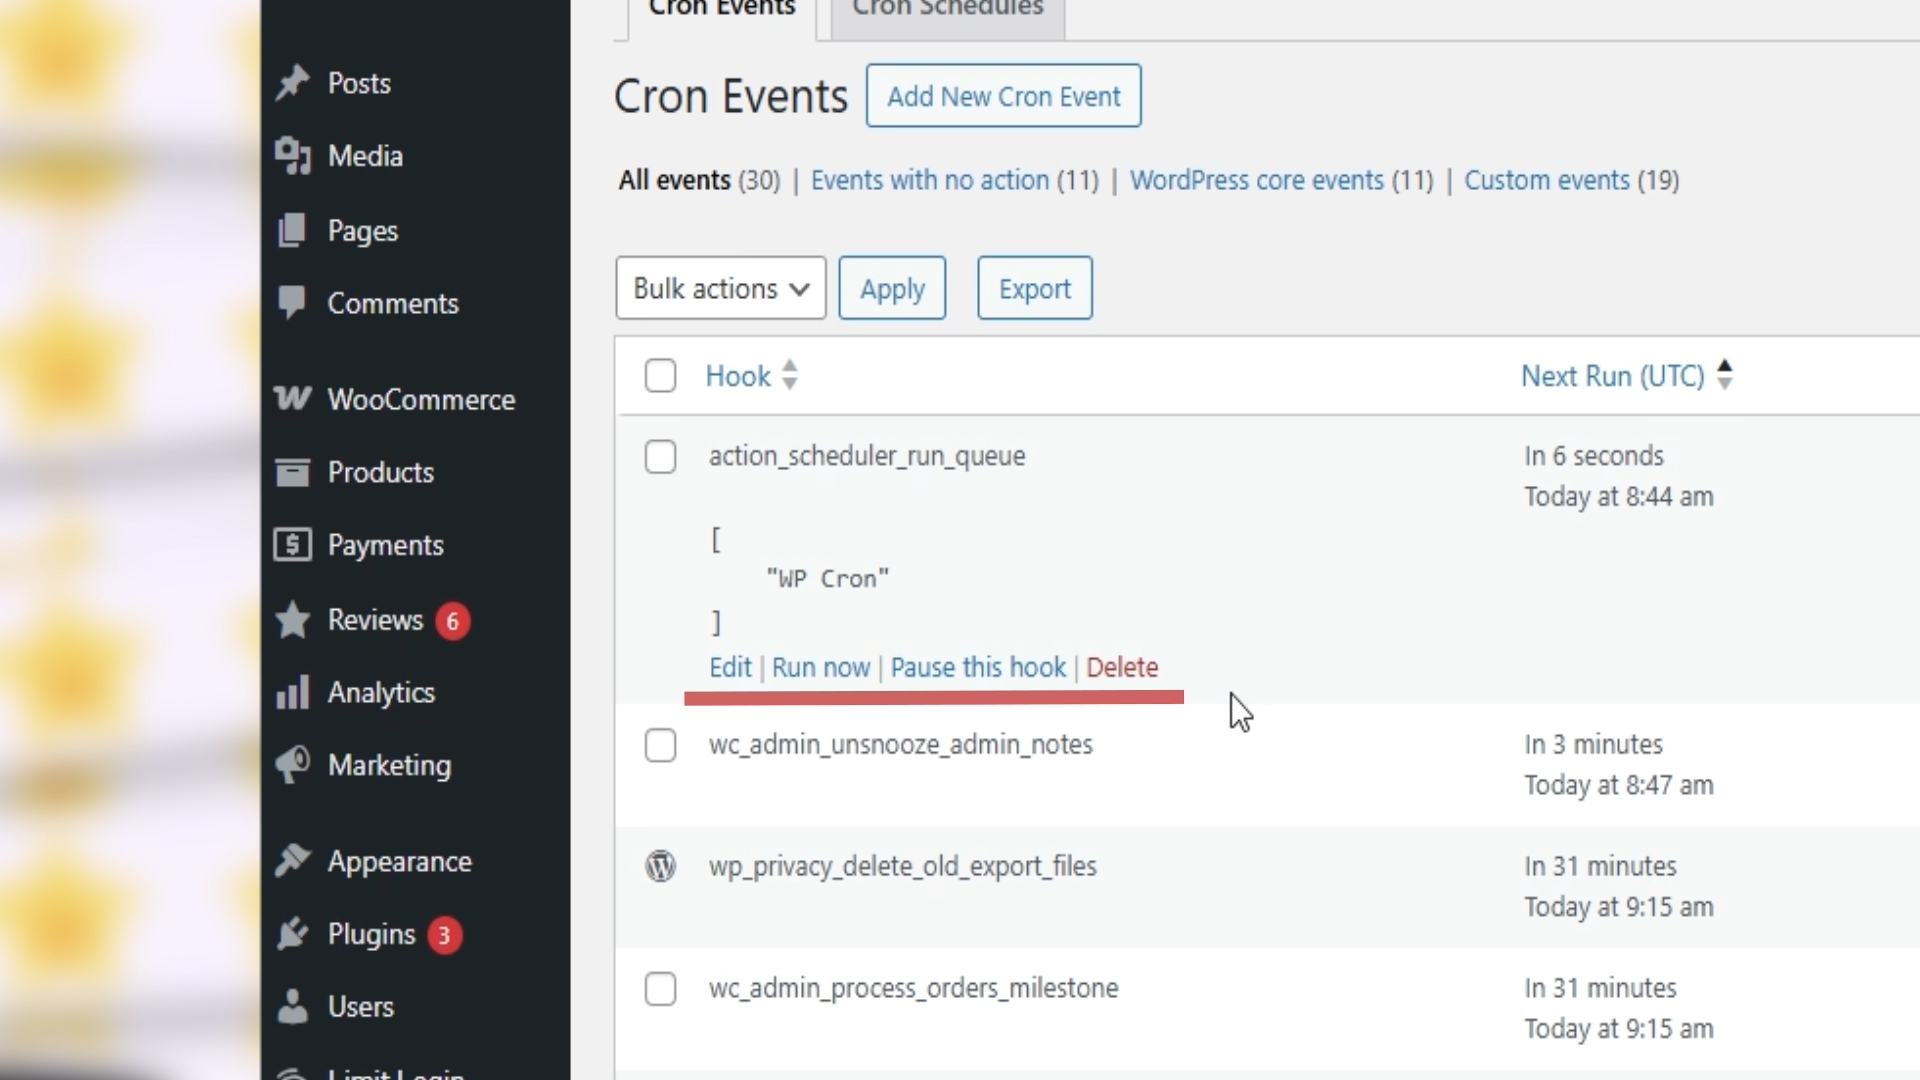Click the Posts pushpin icon
The width and height of the screenshot is (1920, 1080).
pos(292,83)
